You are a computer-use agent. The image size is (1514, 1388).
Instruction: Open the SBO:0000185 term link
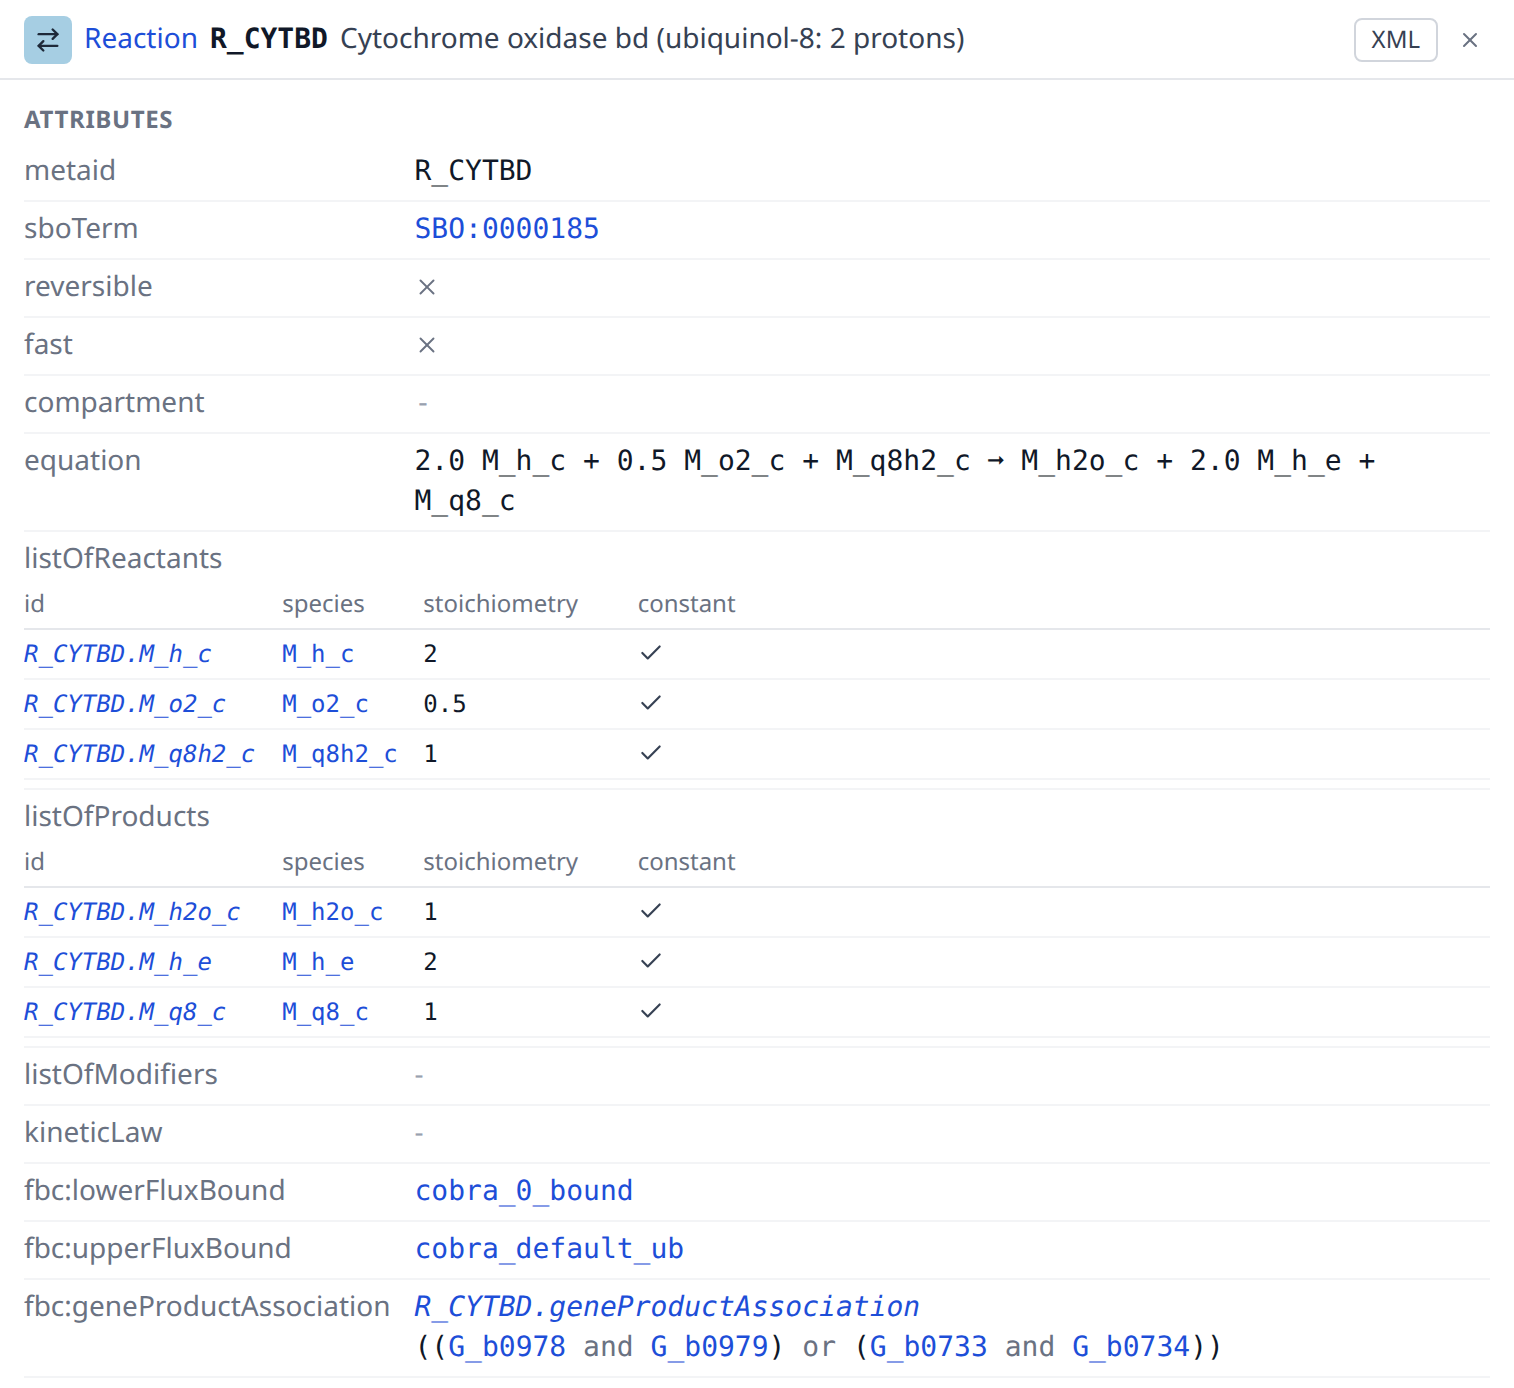coord(507,229)
